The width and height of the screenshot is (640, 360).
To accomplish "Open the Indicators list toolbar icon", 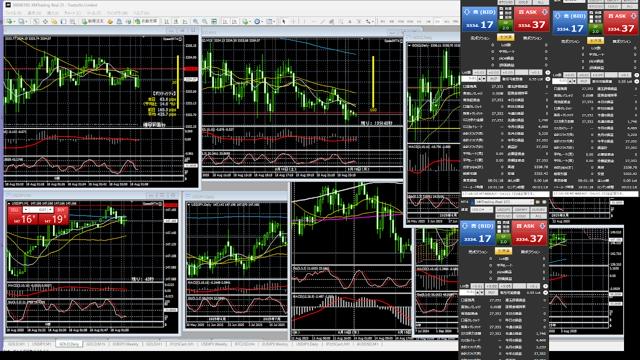I will pyautogui.click(x=245, y=21).
